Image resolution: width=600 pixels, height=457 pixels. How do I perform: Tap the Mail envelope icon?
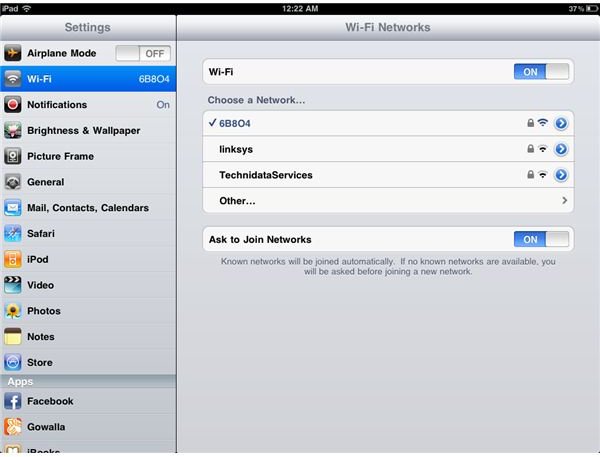pos(13,208)
